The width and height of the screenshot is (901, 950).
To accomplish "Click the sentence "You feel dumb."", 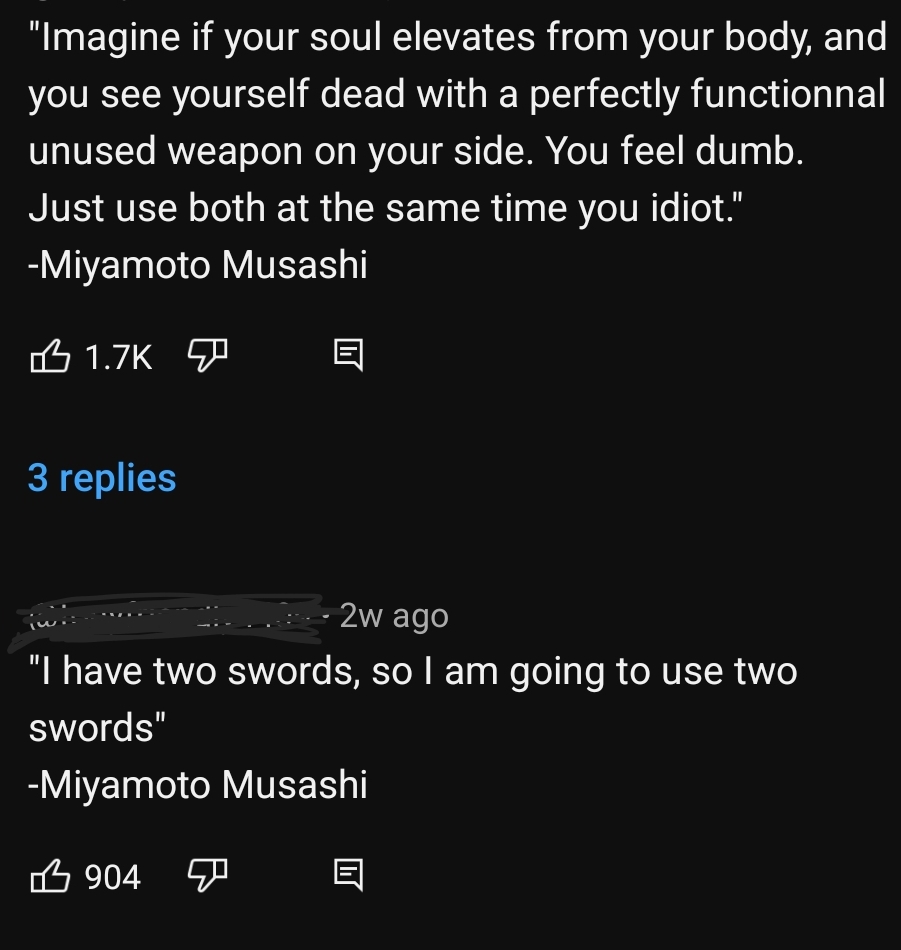I will coord(675,151).
